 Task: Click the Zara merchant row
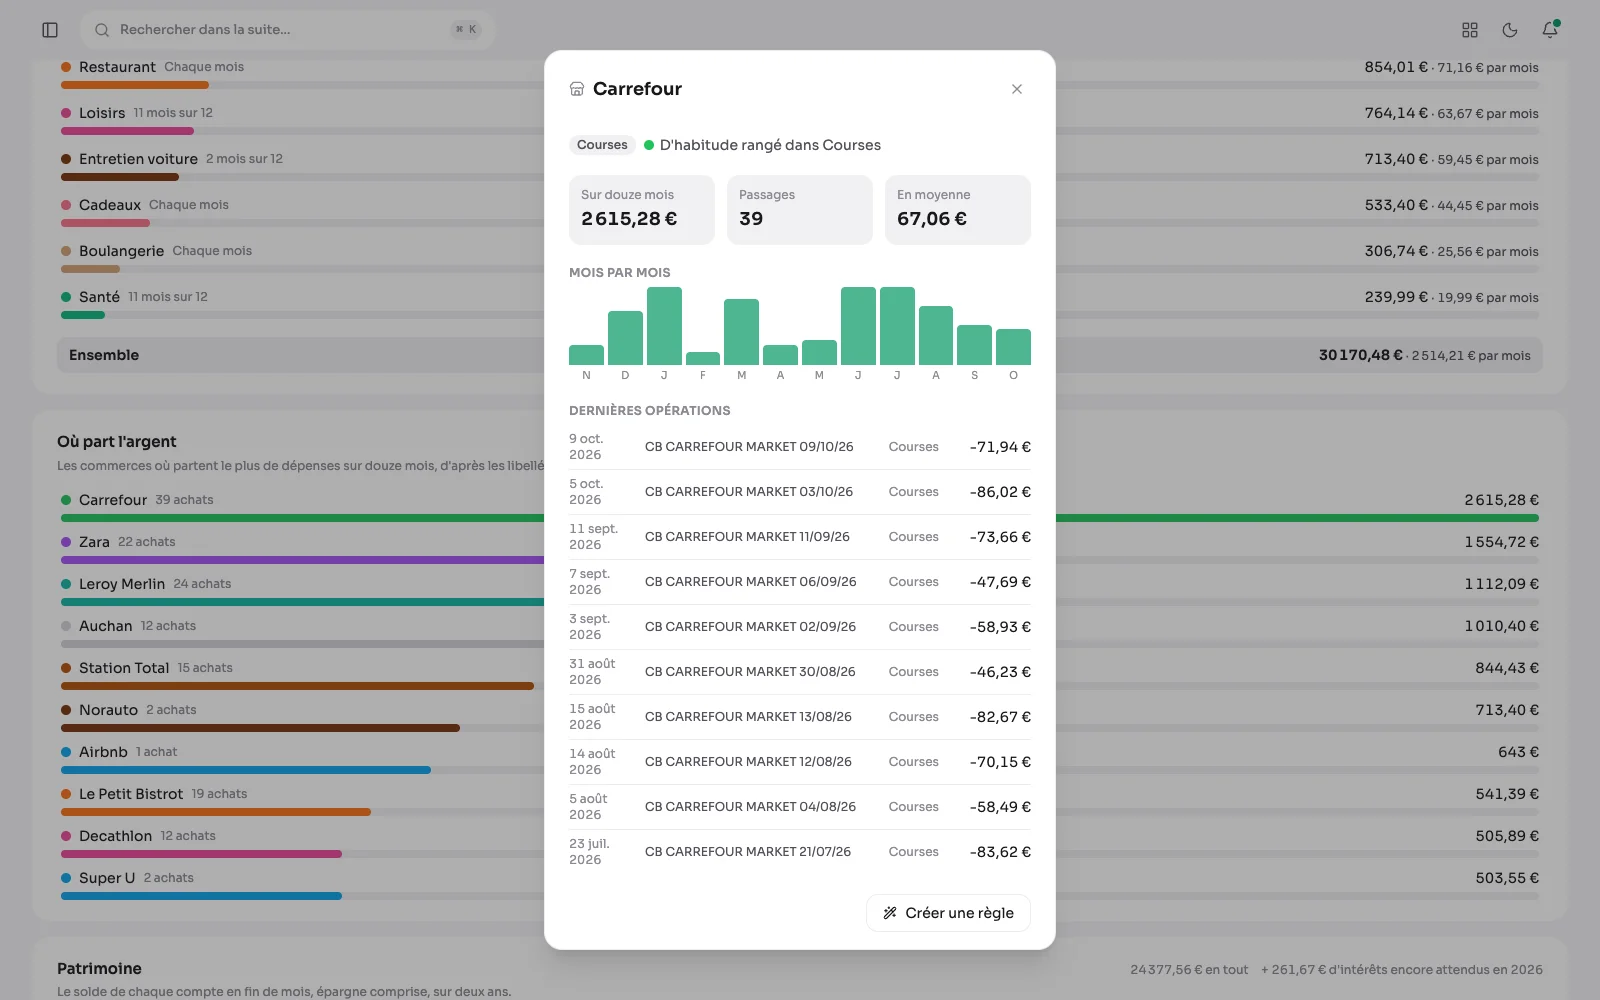(800, 548)
